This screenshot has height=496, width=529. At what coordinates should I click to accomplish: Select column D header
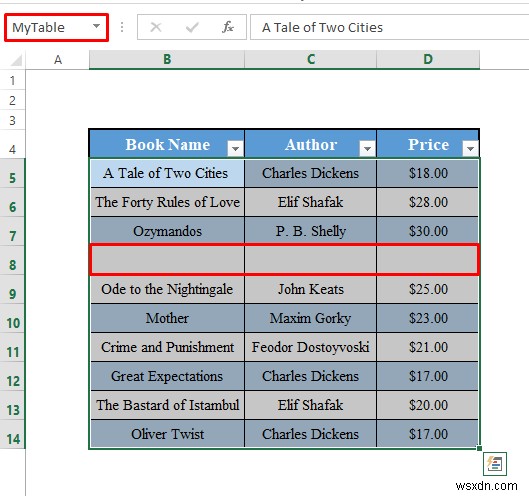(x=428, y=60)
